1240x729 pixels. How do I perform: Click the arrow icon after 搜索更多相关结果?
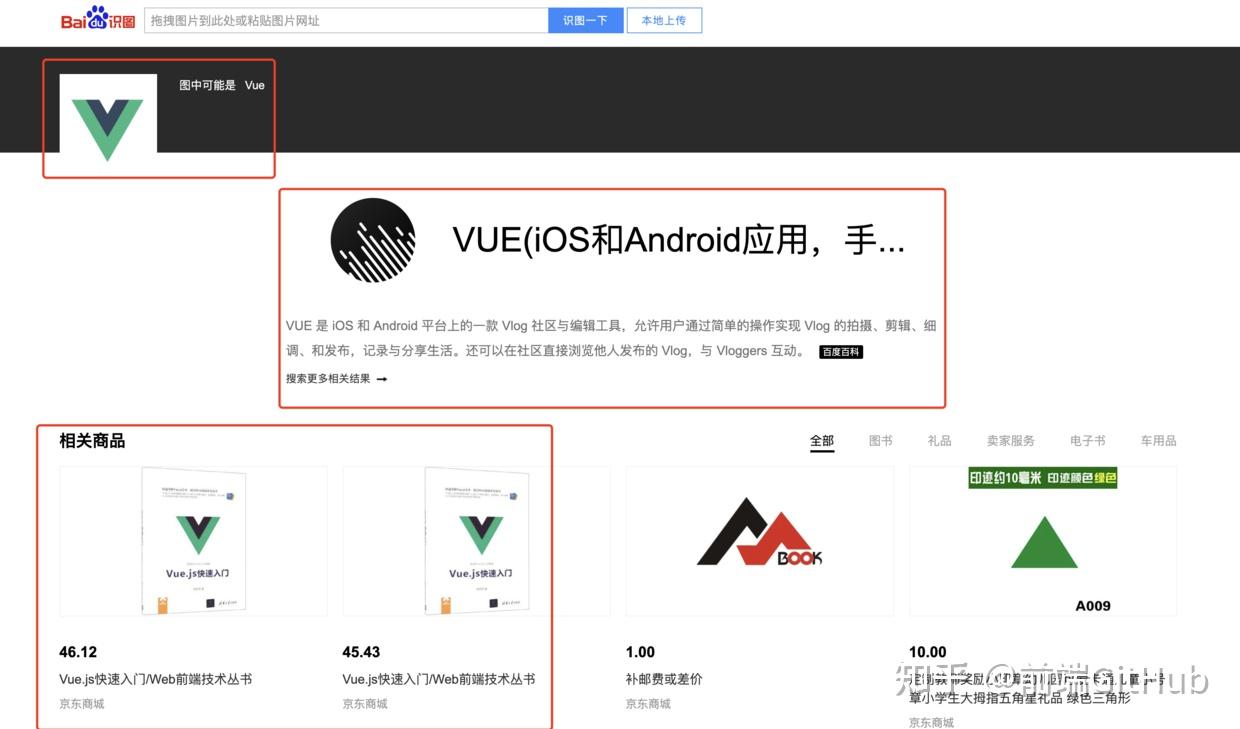[381, 378]
